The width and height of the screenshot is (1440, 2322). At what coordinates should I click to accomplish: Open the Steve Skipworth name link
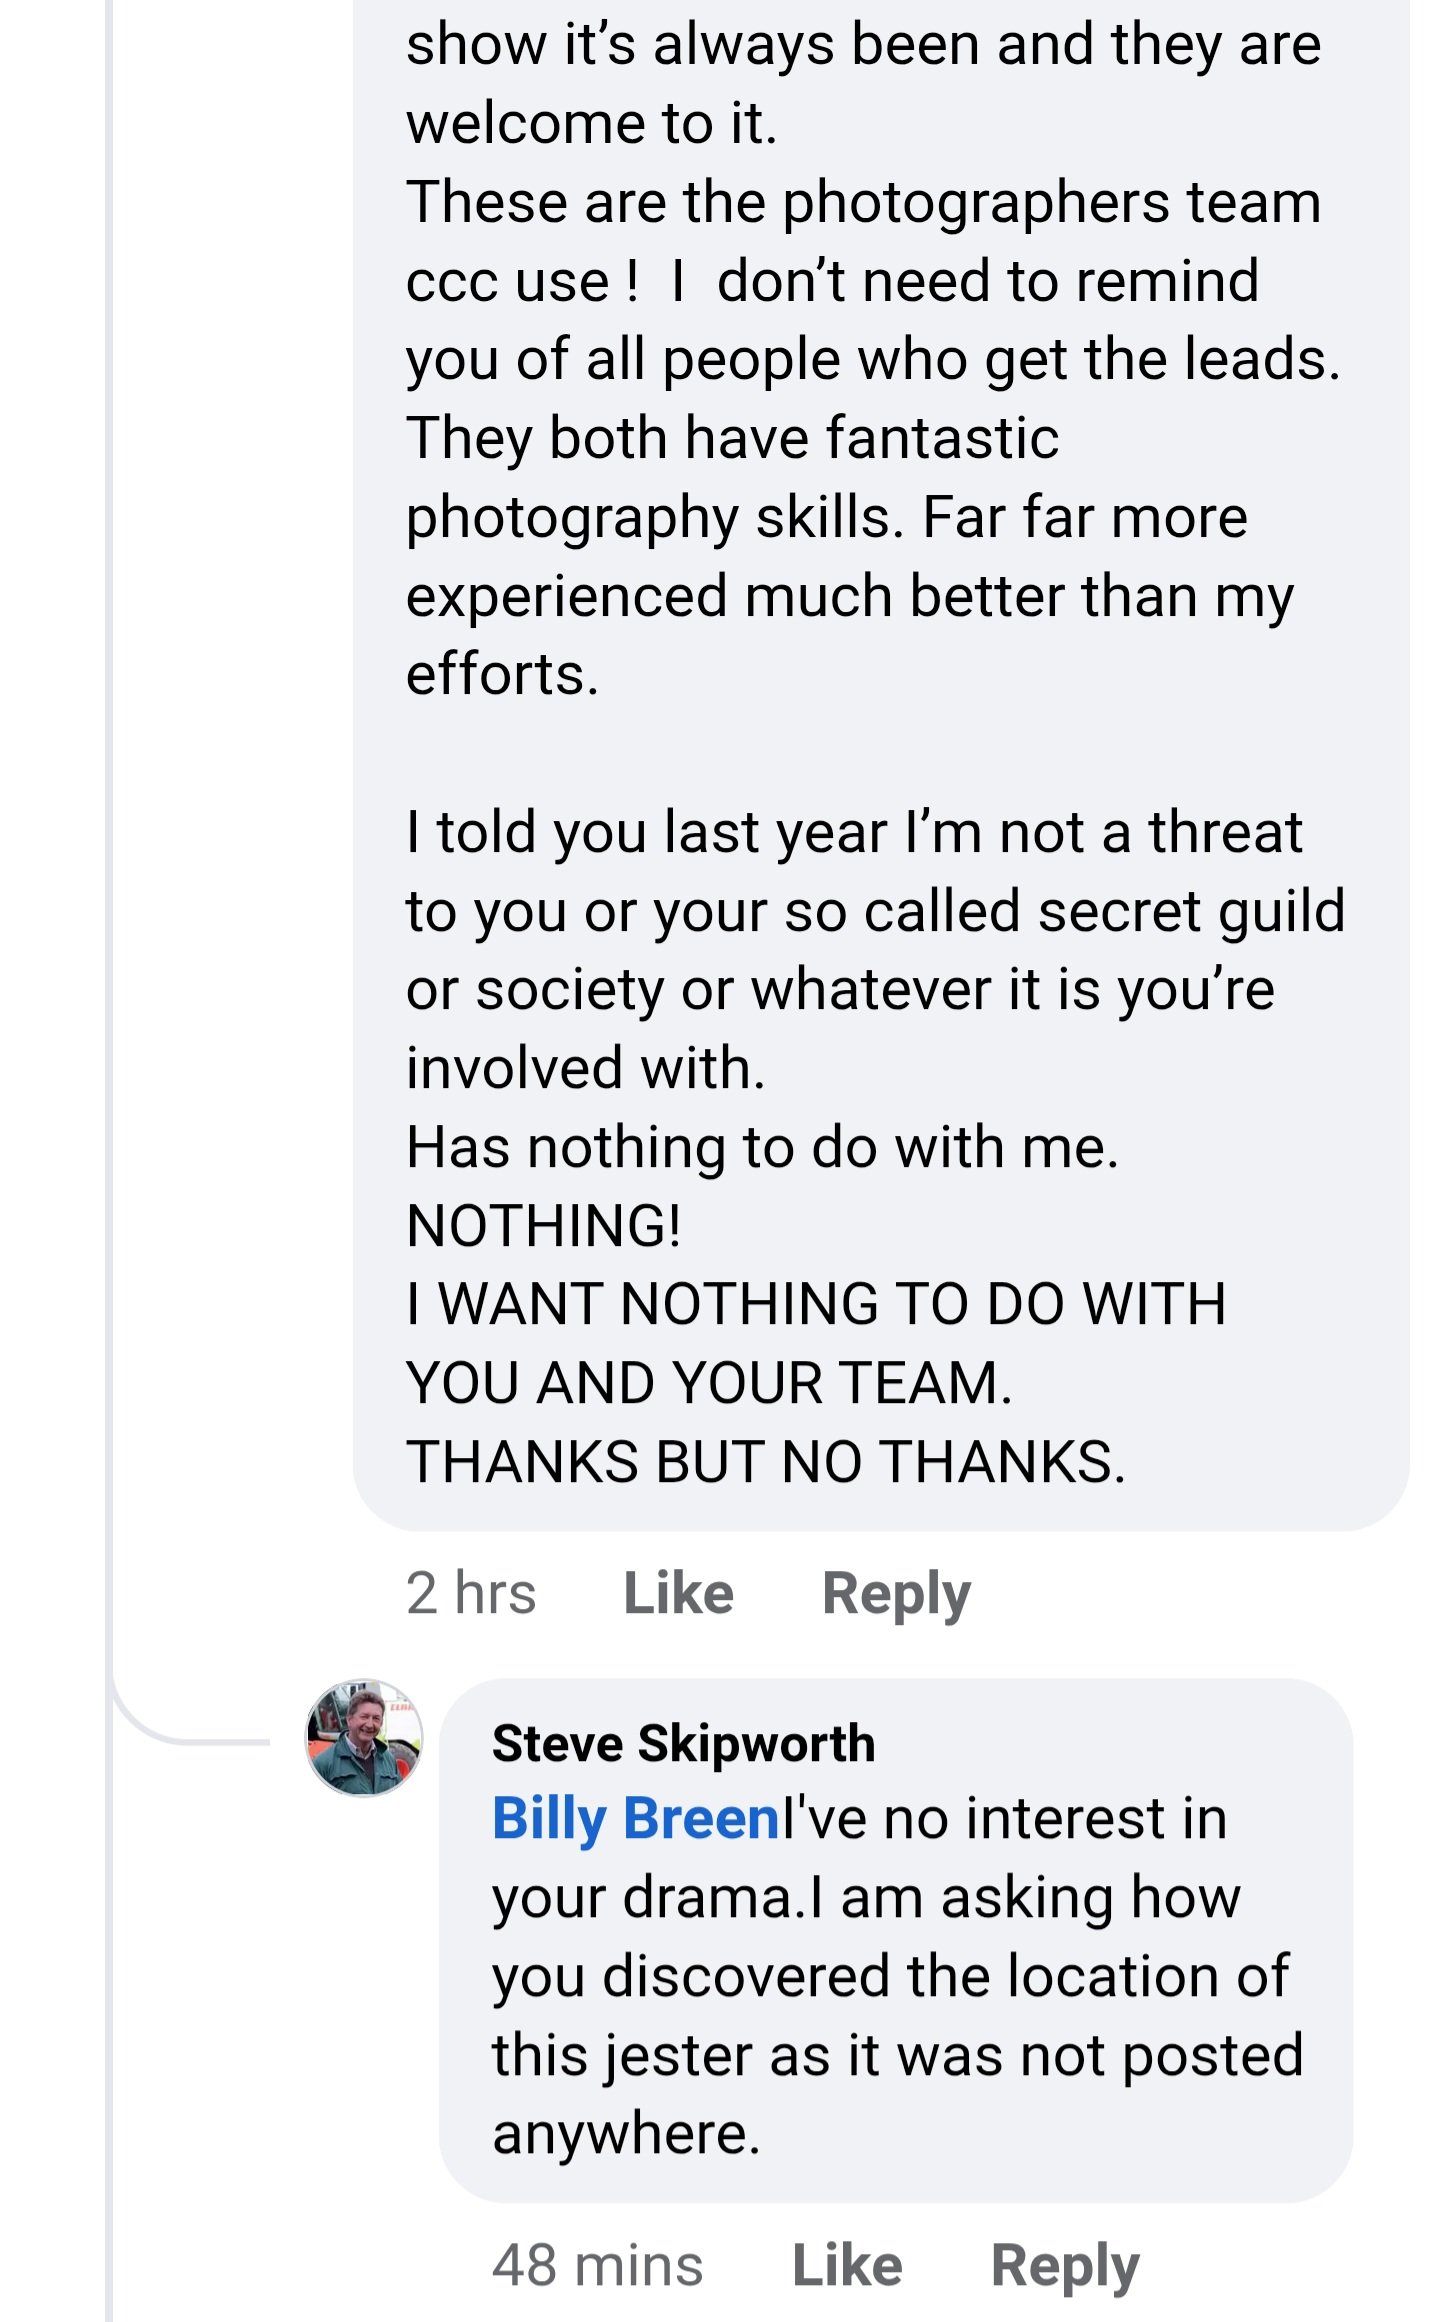[x=683, y=1743]
